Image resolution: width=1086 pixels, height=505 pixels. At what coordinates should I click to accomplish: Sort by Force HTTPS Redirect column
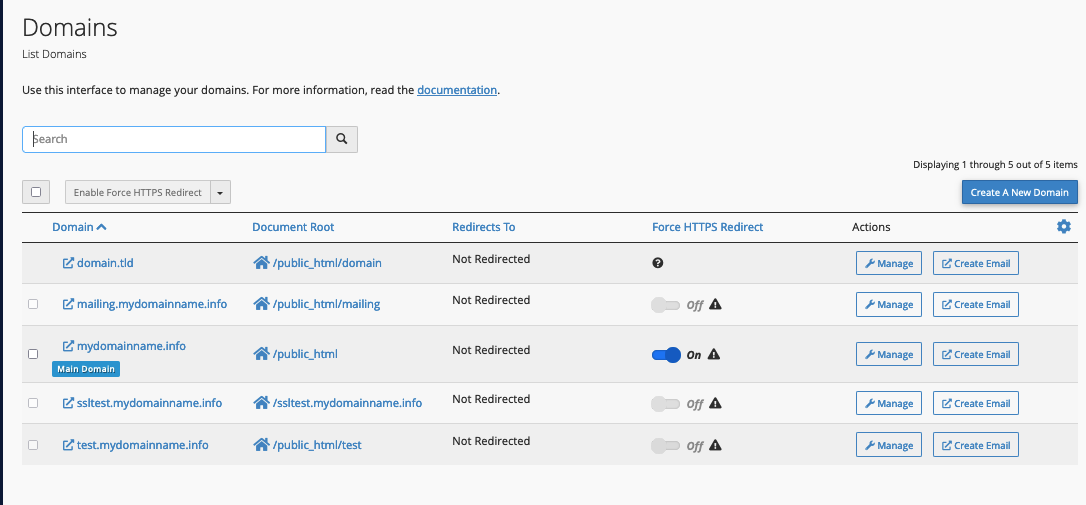tap(707, 227)
